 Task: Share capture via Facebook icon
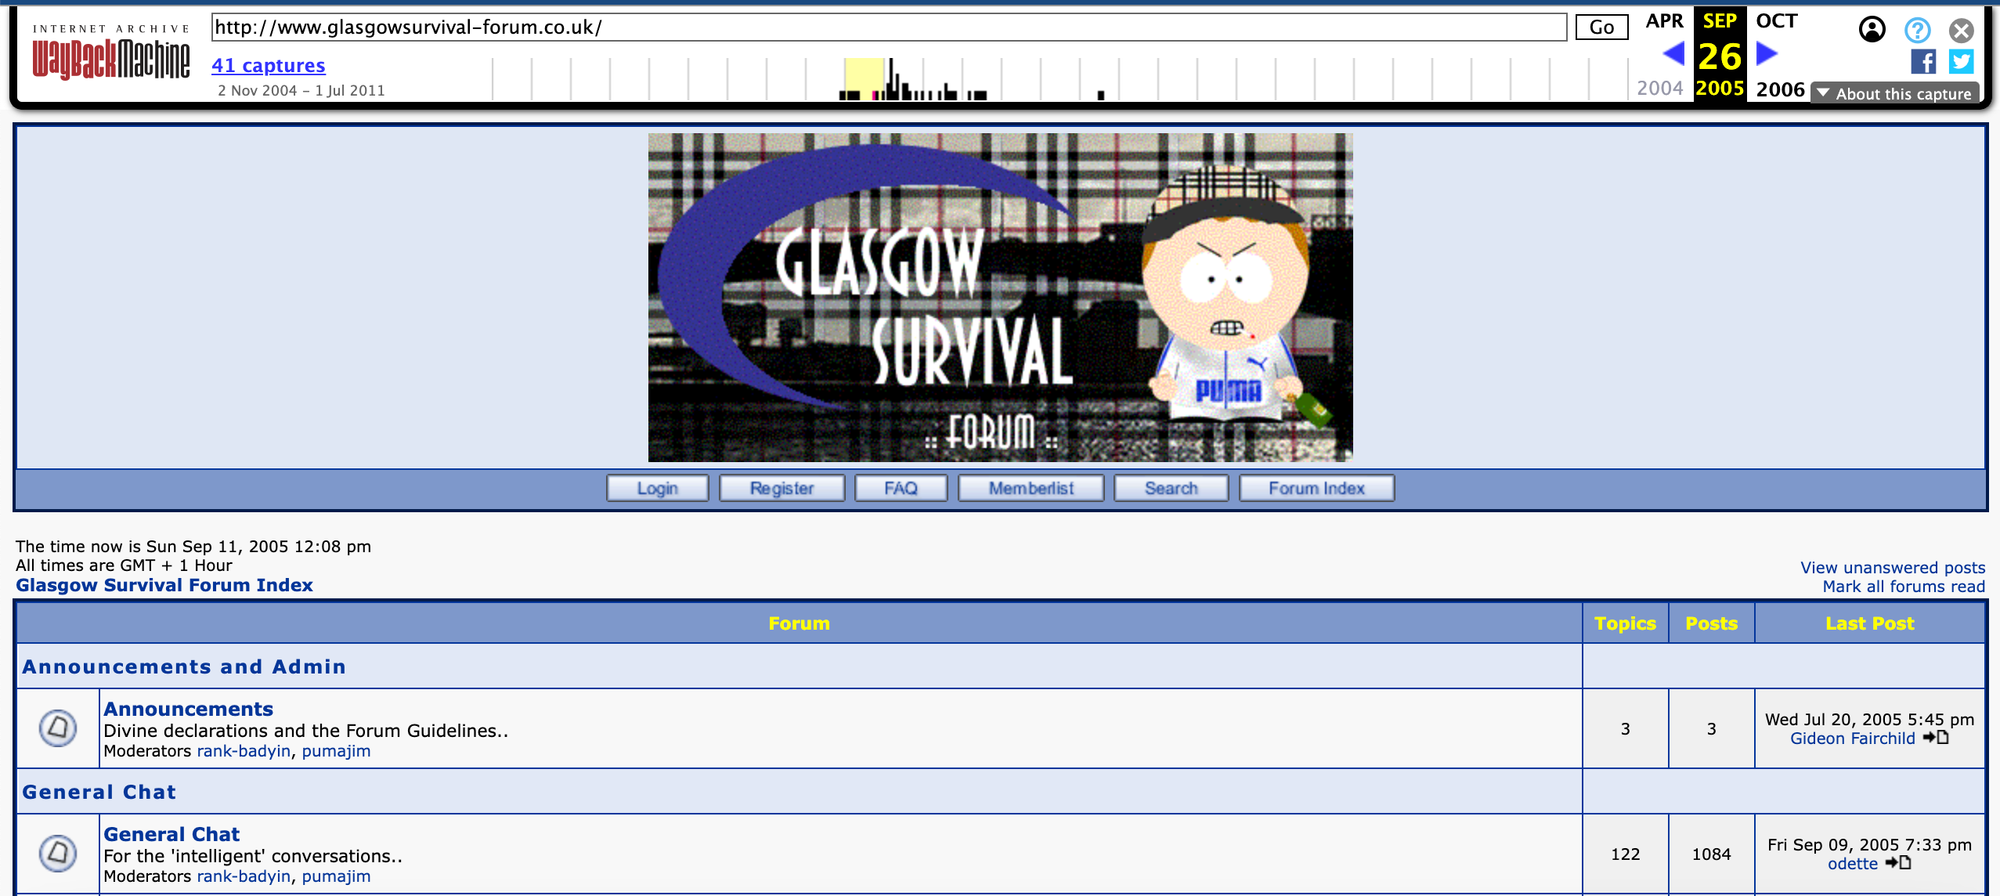[x=1923, y=62]
